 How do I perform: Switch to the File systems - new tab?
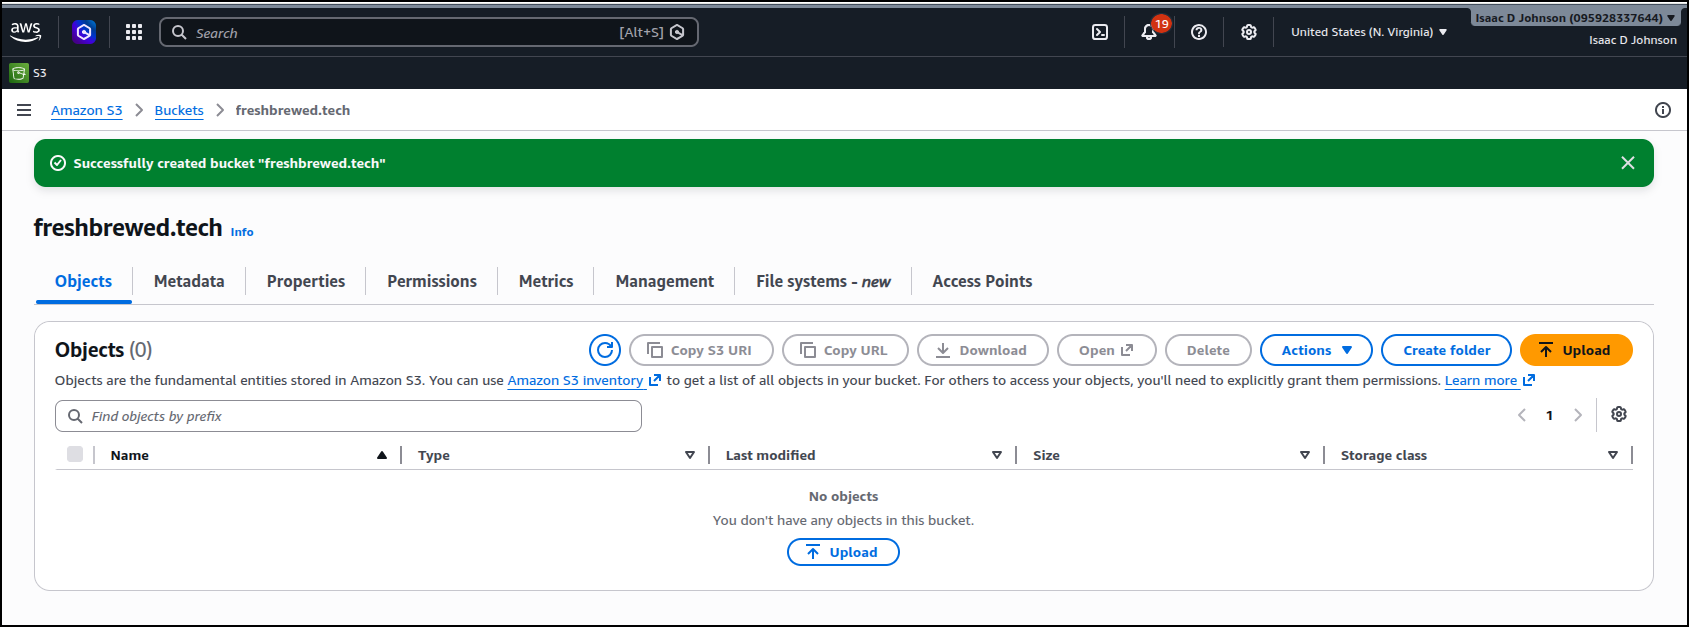[x=823, y=281]
